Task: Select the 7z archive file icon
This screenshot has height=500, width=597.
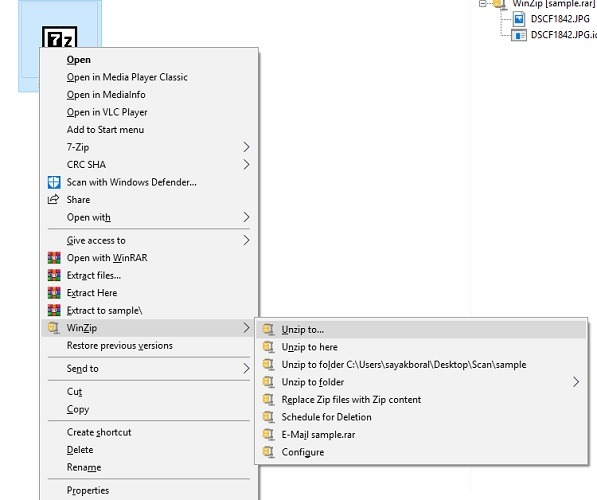Action: click(59, 37)
